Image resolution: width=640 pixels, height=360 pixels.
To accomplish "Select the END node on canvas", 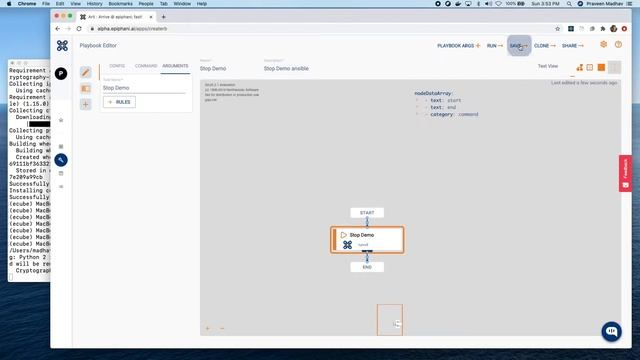I will (x=367, y=267).
